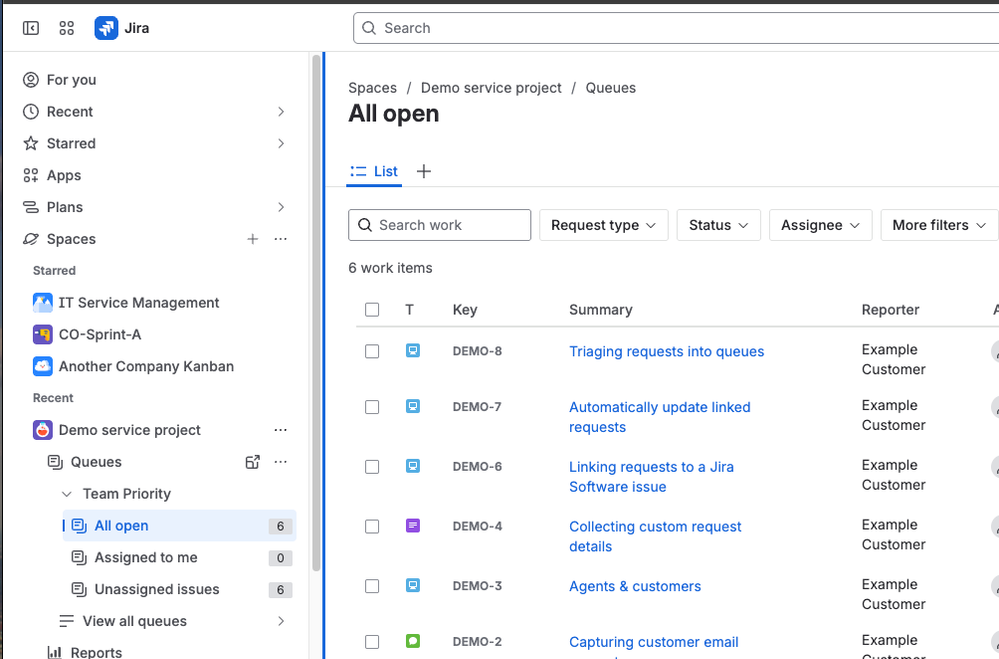Open Capturing customer email issue
Screen dimensions: 999x659
tap(654, 642)
